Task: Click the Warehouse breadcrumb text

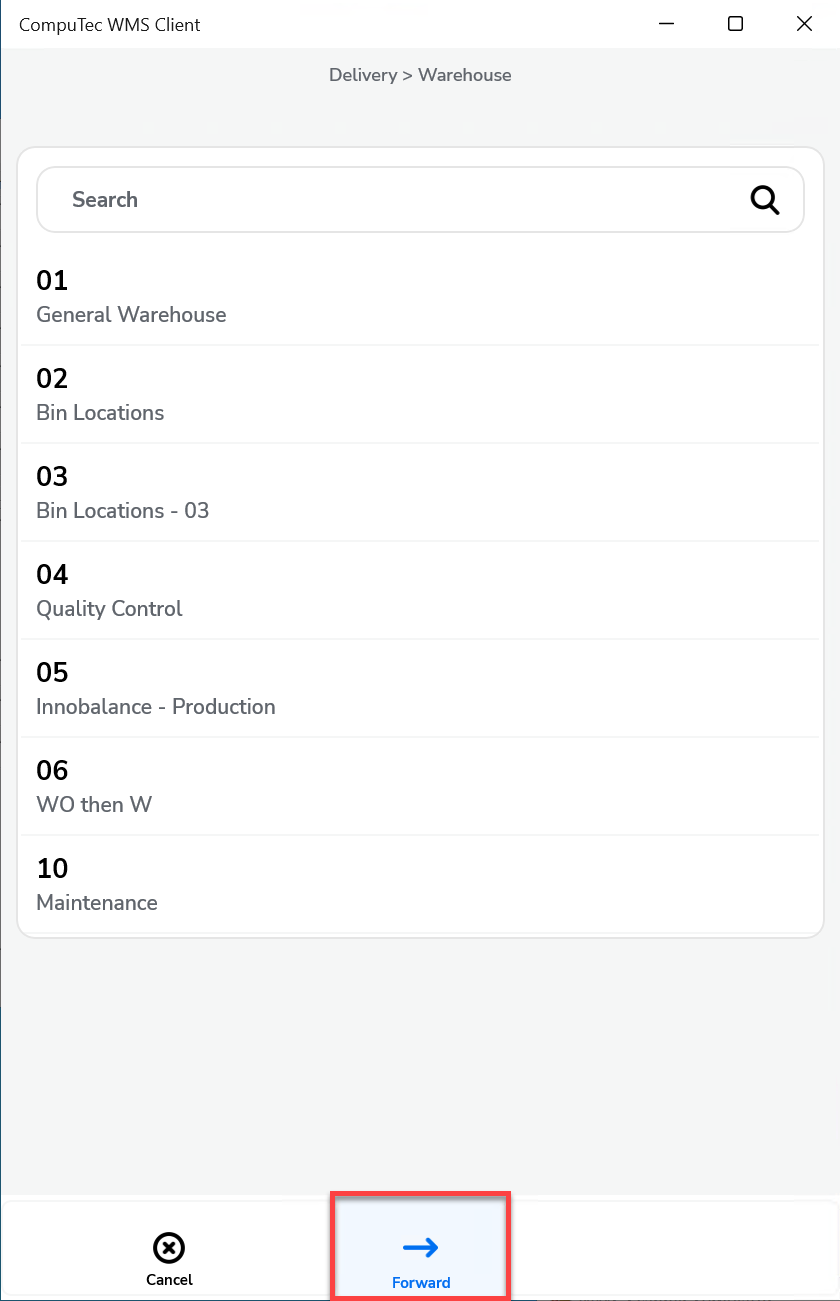Action: pos(465,75)
